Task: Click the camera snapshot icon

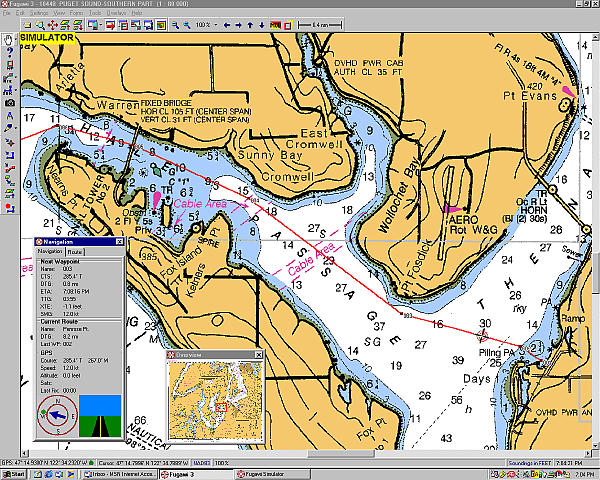Action: click(10, 103)
